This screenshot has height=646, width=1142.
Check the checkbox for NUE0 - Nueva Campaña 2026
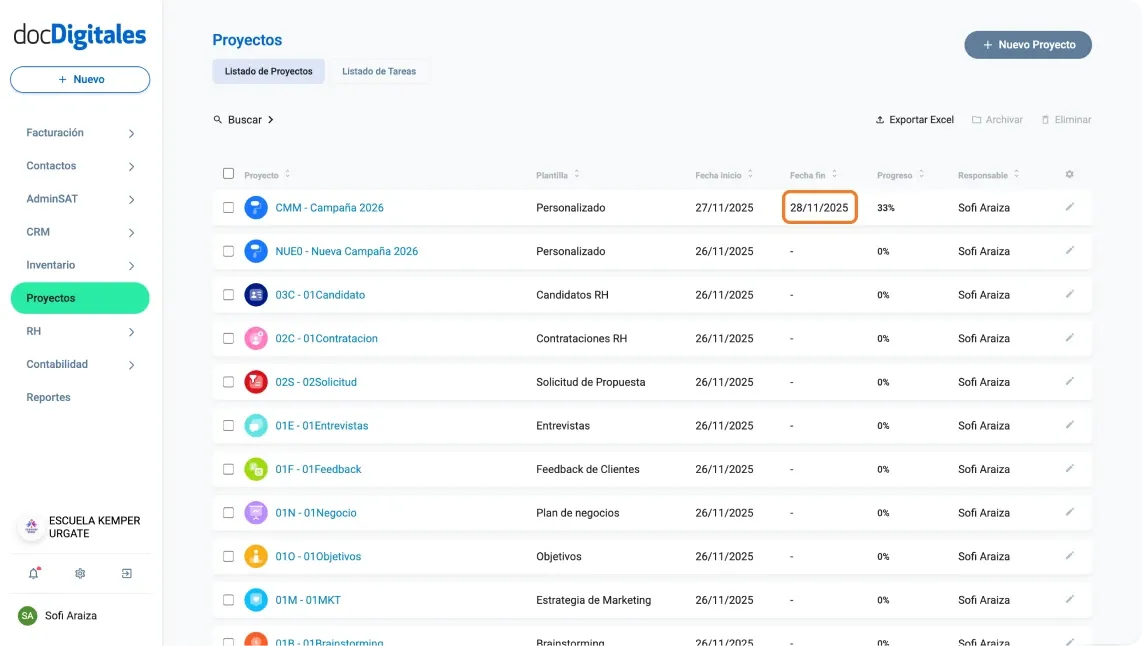click(x=228, y=251)
